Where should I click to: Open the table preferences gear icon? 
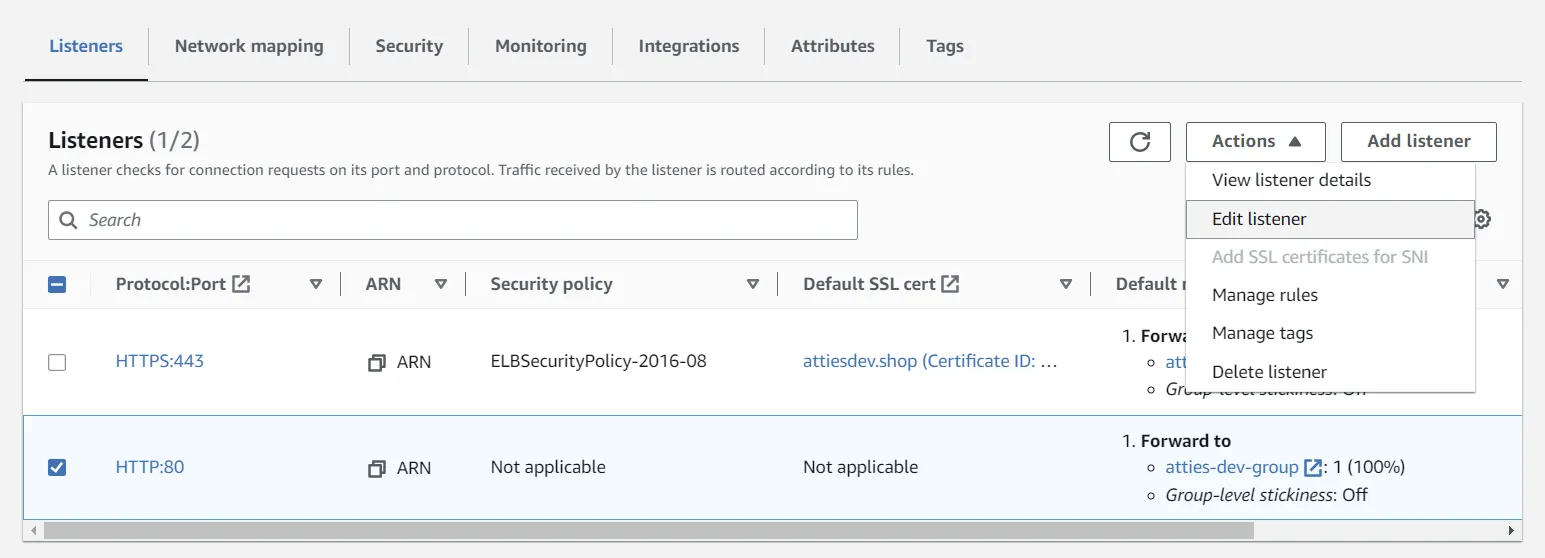[x=1483, y=219]
